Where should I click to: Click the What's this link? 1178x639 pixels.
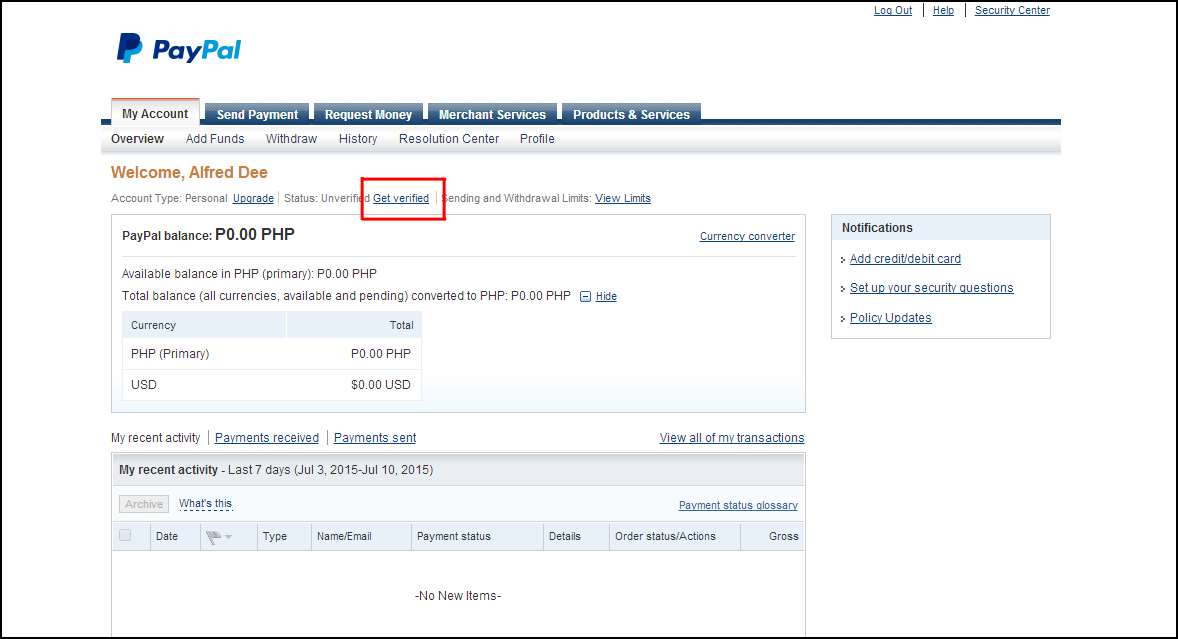point(205,504)
